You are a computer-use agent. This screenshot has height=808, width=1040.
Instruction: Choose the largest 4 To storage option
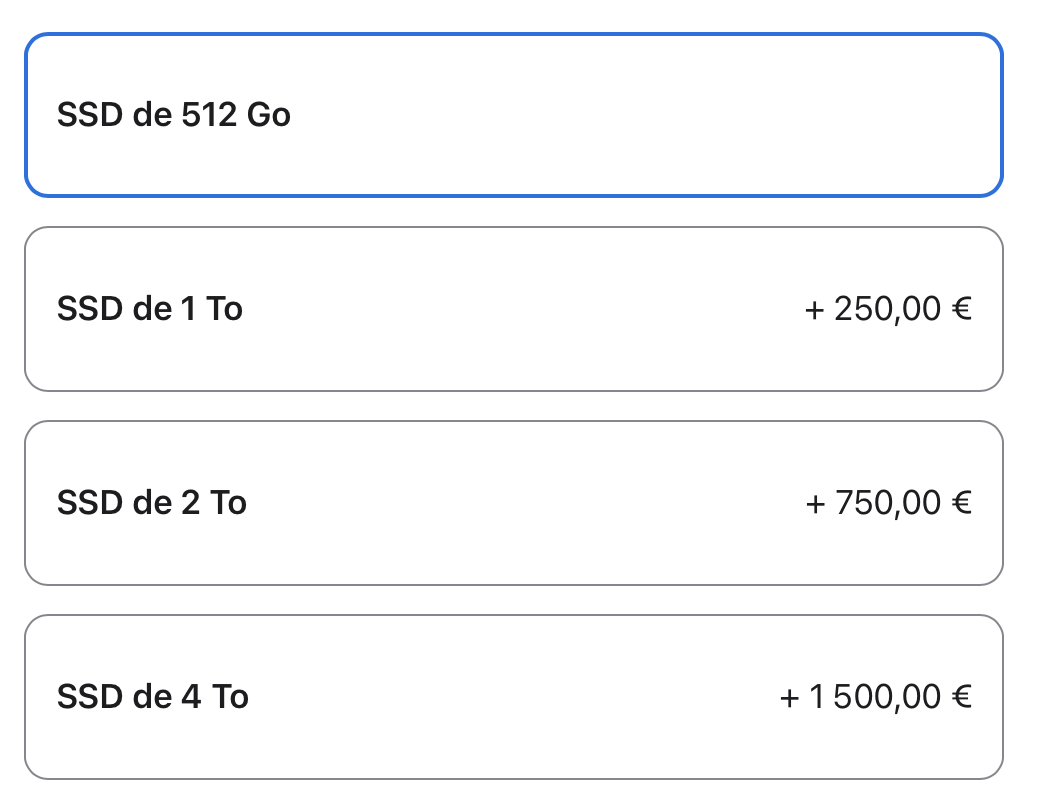(514, 697)
